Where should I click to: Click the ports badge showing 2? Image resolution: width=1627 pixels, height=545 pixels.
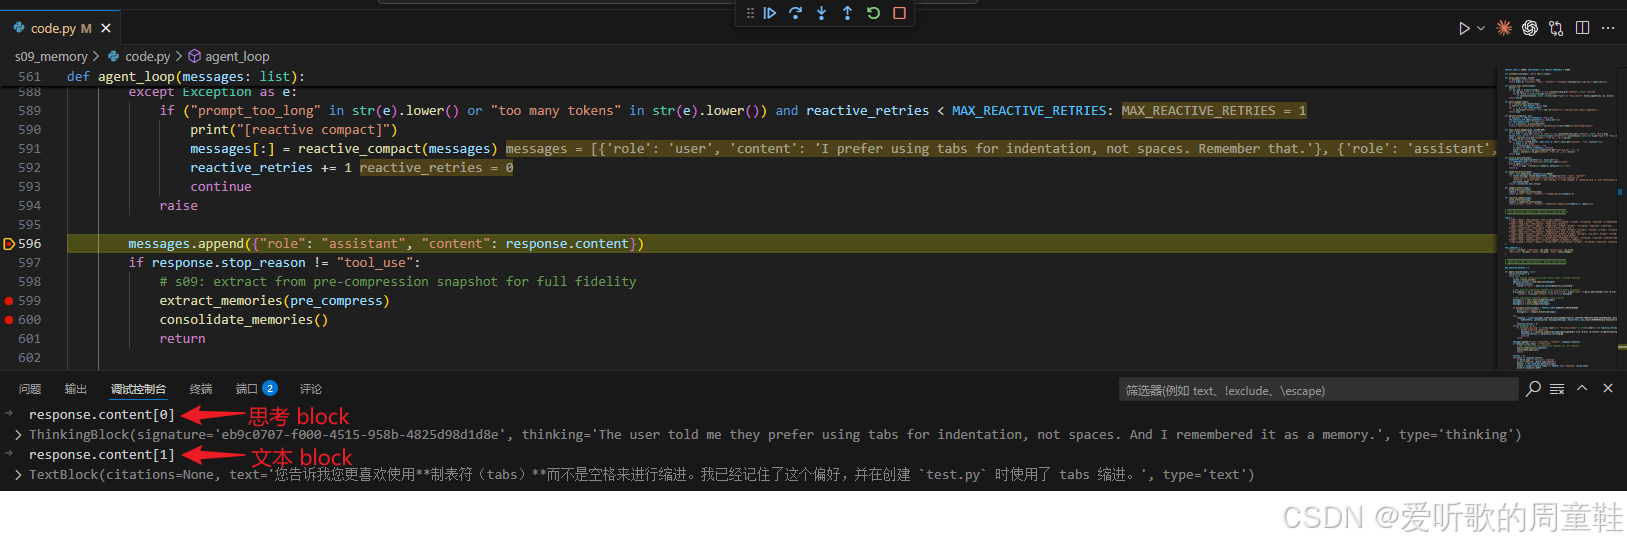[270, 388]
